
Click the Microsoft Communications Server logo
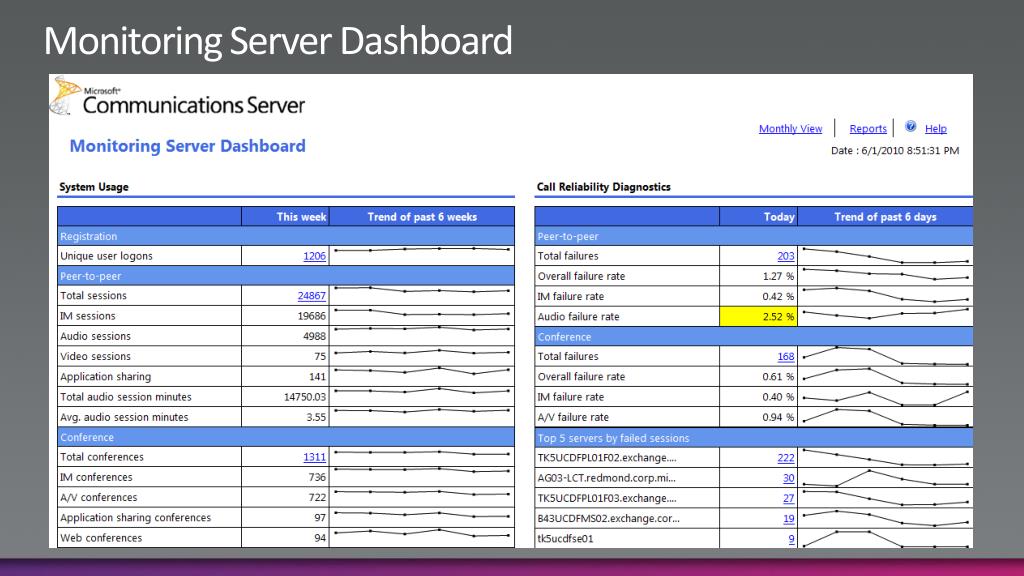pyautogui.click(x=178, y=97)
